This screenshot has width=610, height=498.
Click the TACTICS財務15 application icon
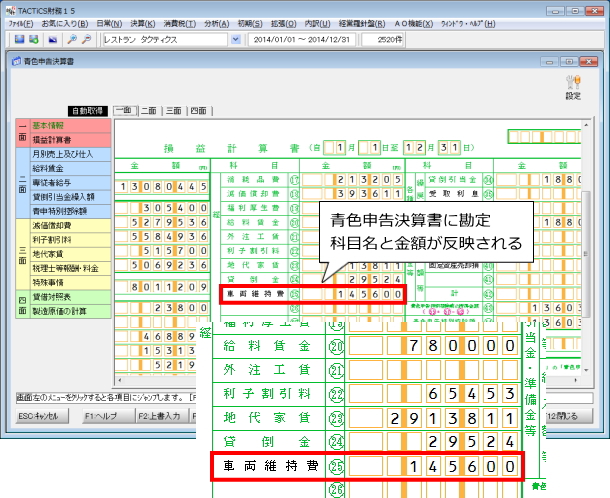(11, 11)
